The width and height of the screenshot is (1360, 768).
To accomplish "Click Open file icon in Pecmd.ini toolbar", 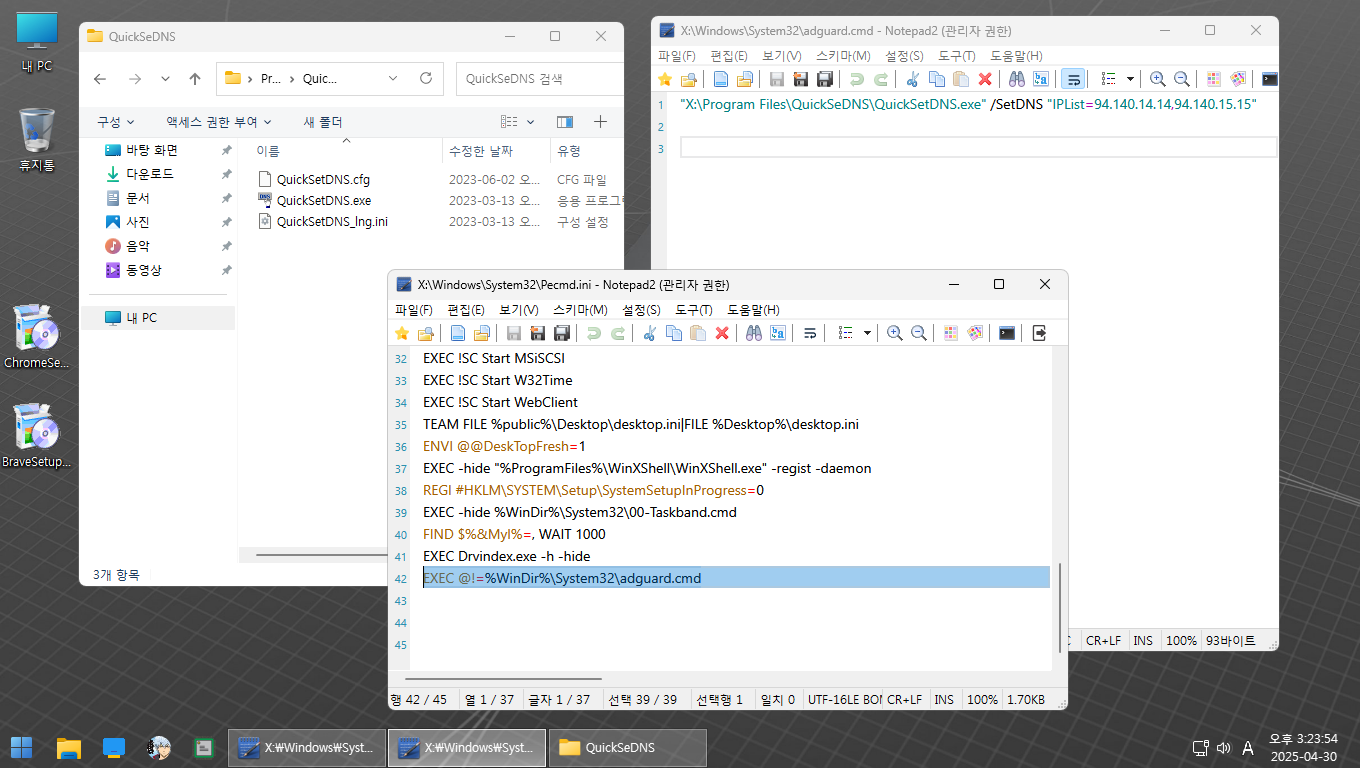I will [482, 333].
